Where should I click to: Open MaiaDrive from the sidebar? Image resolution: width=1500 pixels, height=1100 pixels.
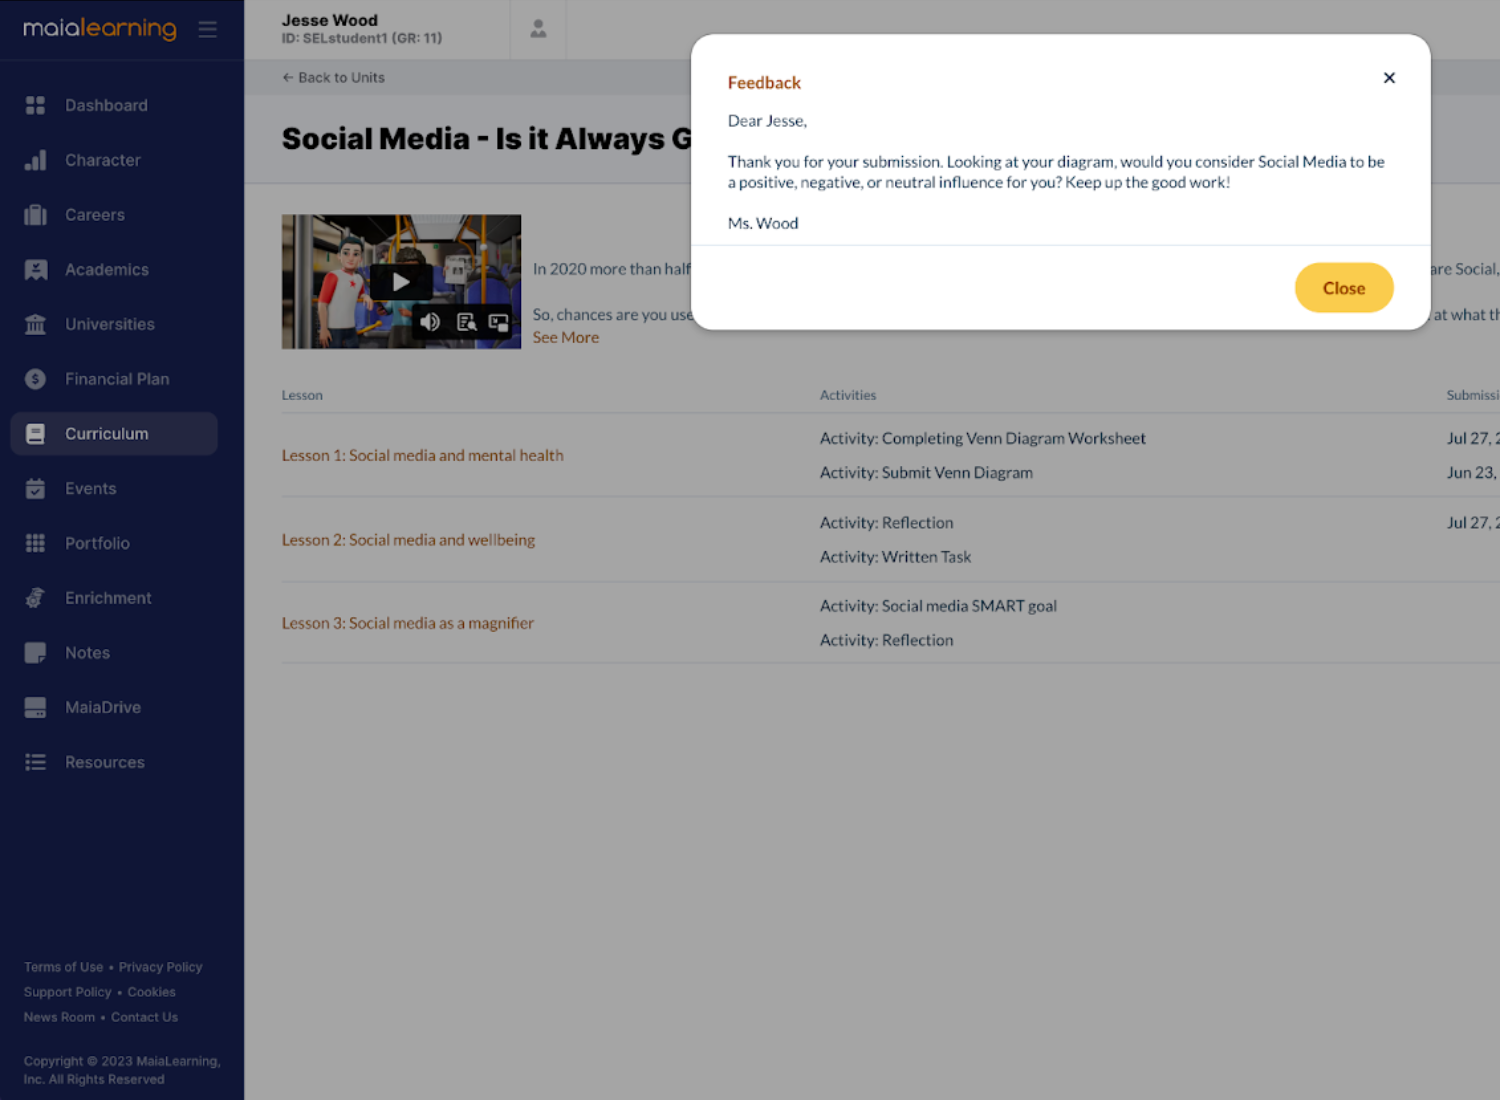click(x=35, y=707)
